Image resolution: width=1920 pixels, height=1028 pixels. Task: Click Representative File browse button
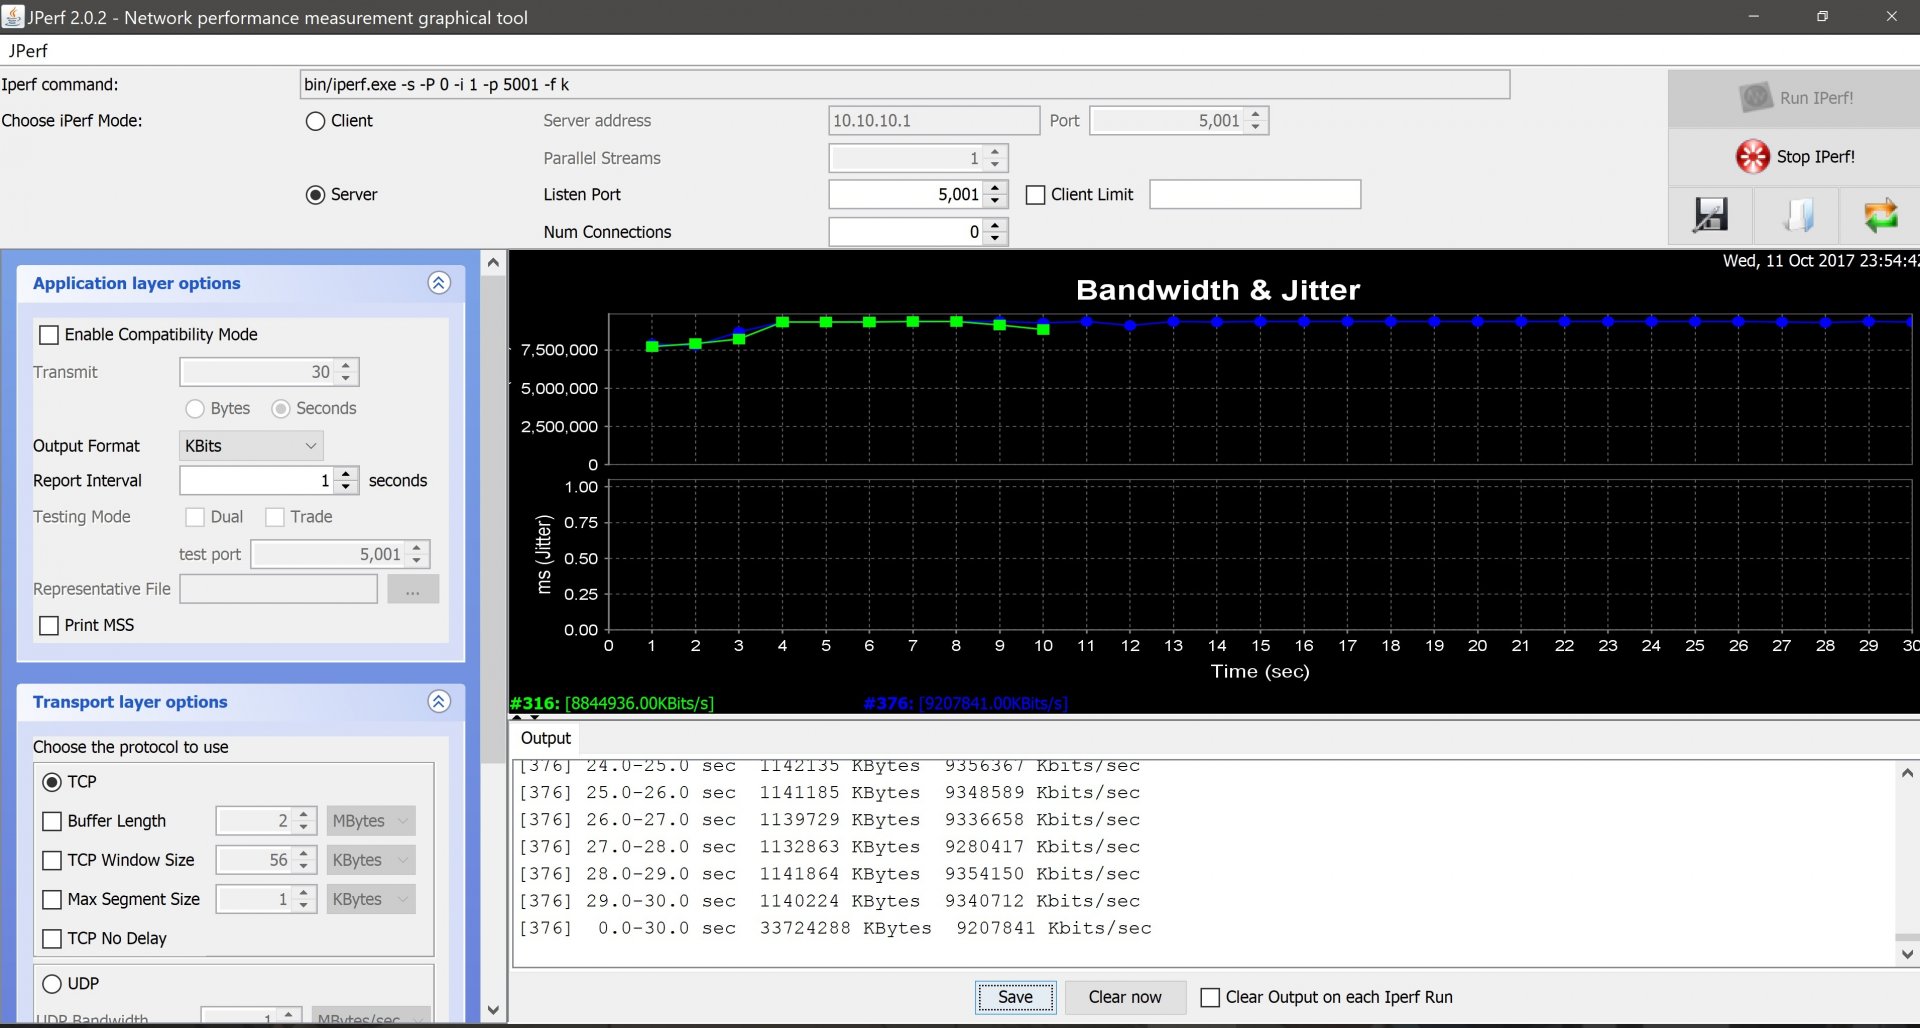click(x=412, y=590)
